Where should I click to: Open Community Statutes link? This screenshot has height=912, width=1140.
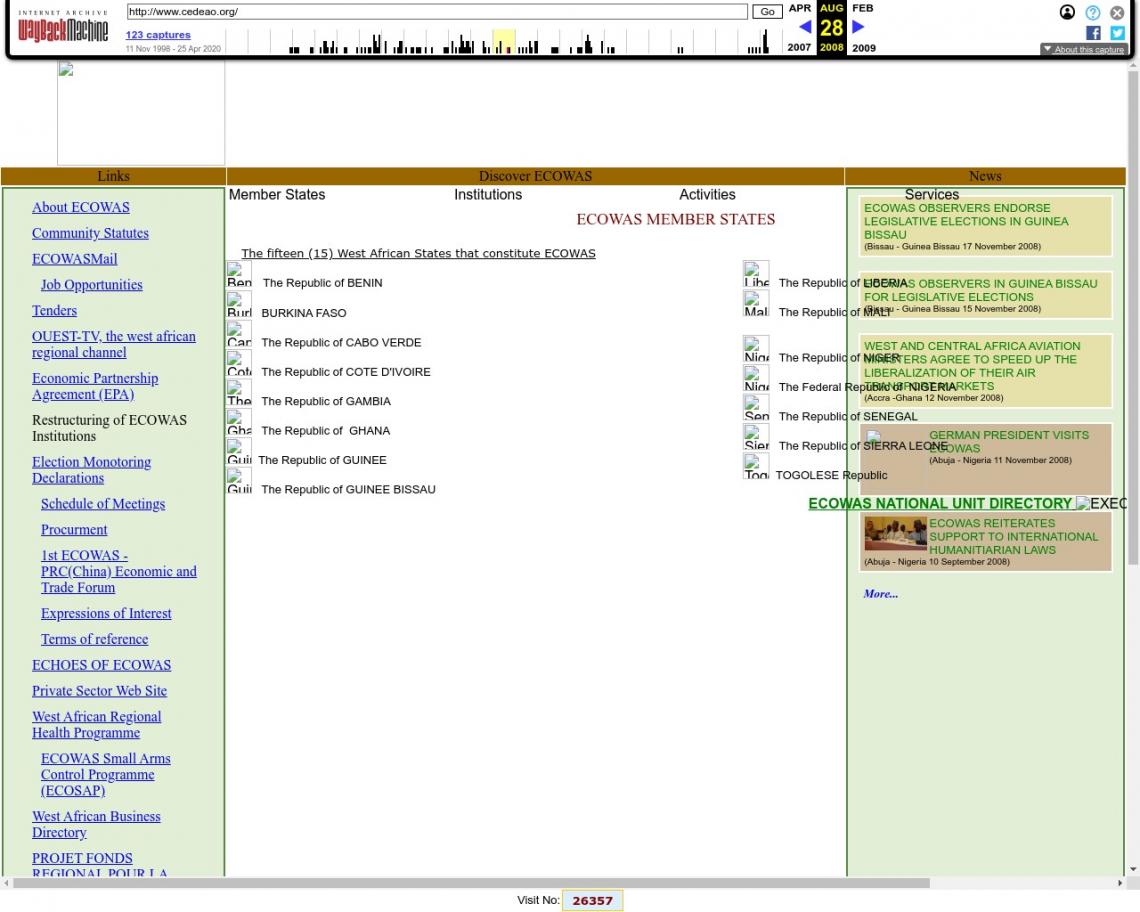[x=90, y=233]
